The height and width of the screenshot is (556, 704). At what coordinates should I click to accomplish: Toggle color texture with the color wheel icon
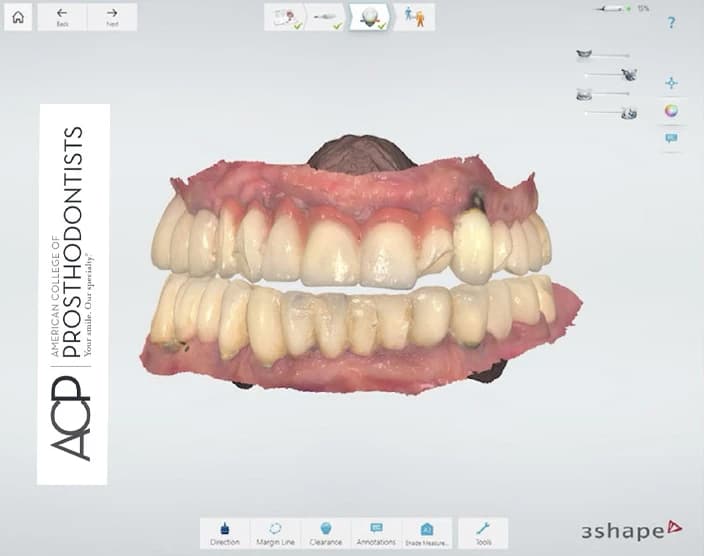(671, 110)
